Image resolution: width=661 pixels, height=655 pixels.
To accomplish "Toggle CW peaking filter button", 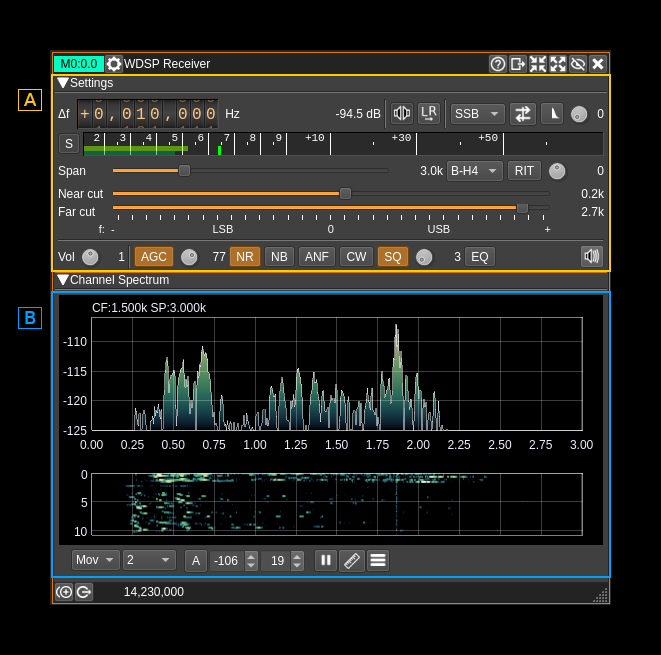I will tap(356, 257).
